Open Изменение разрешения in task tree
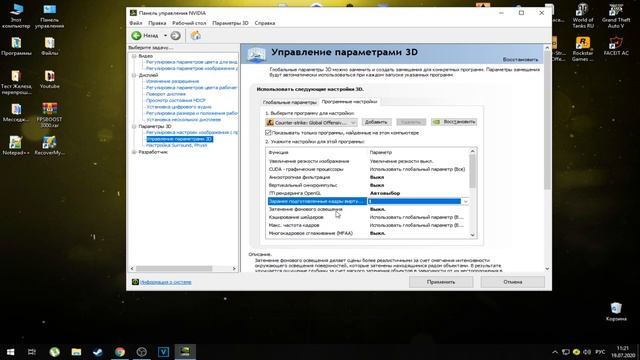 (172, 81)
